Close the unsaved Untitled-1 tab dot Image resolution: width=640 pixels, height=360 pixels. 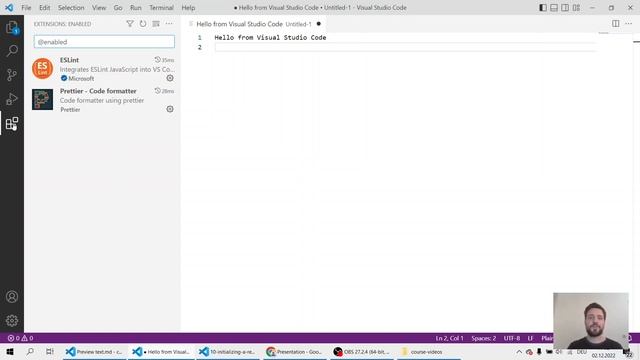pos(319,24)
